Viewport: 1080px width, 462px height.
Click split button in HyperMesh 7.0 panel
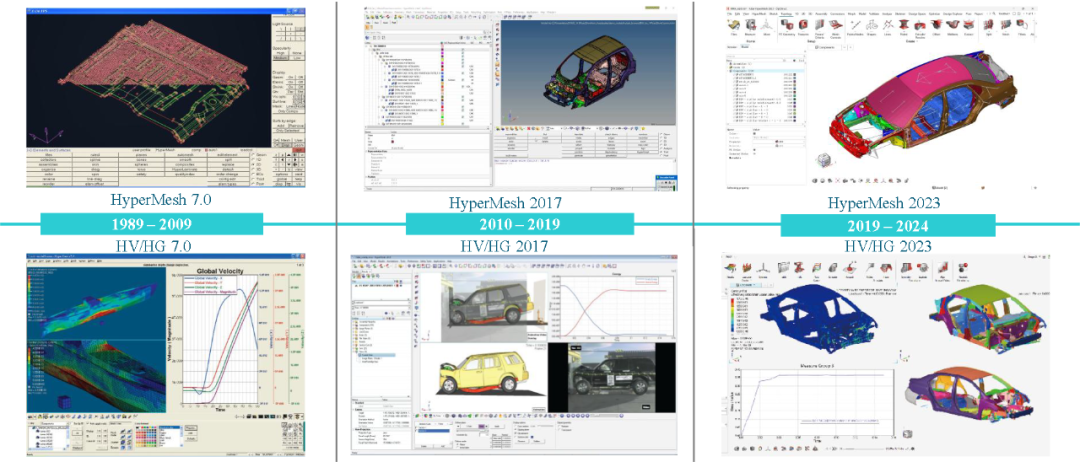pos(228,160)
